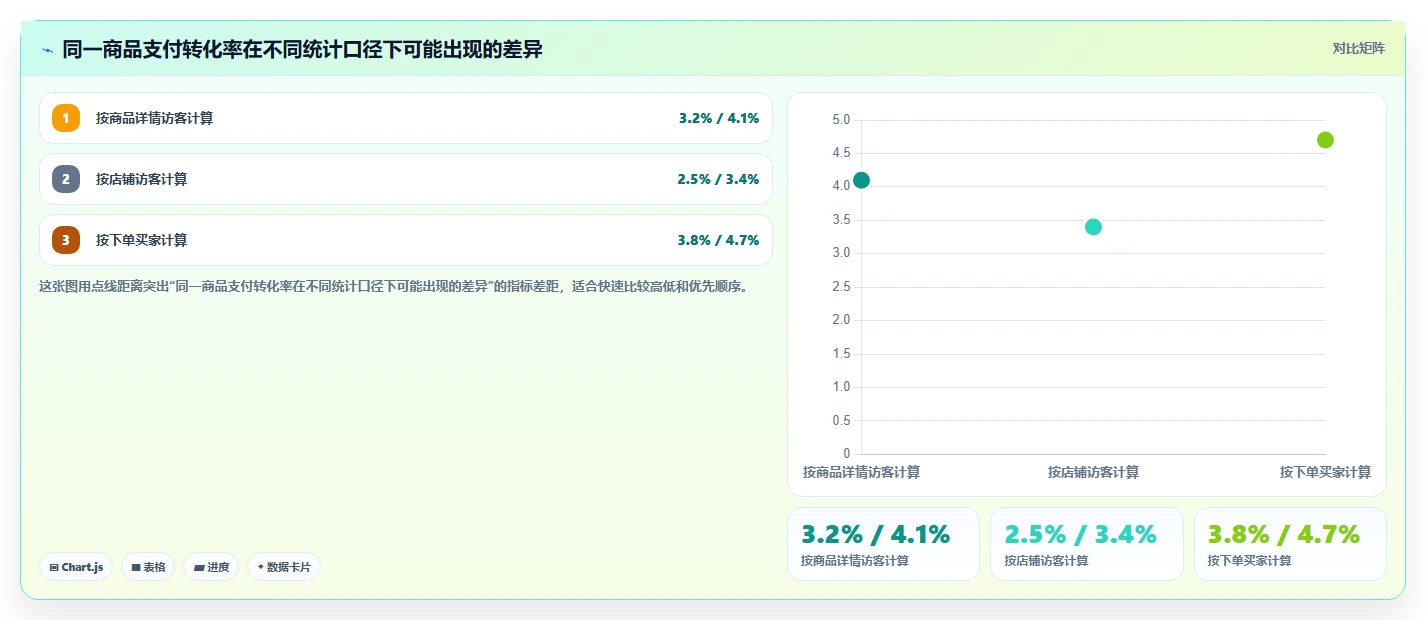Click the dark teal chart point at 4.1
The height and width of the screenshot is (620, 1426).
(x=861, y=180)
